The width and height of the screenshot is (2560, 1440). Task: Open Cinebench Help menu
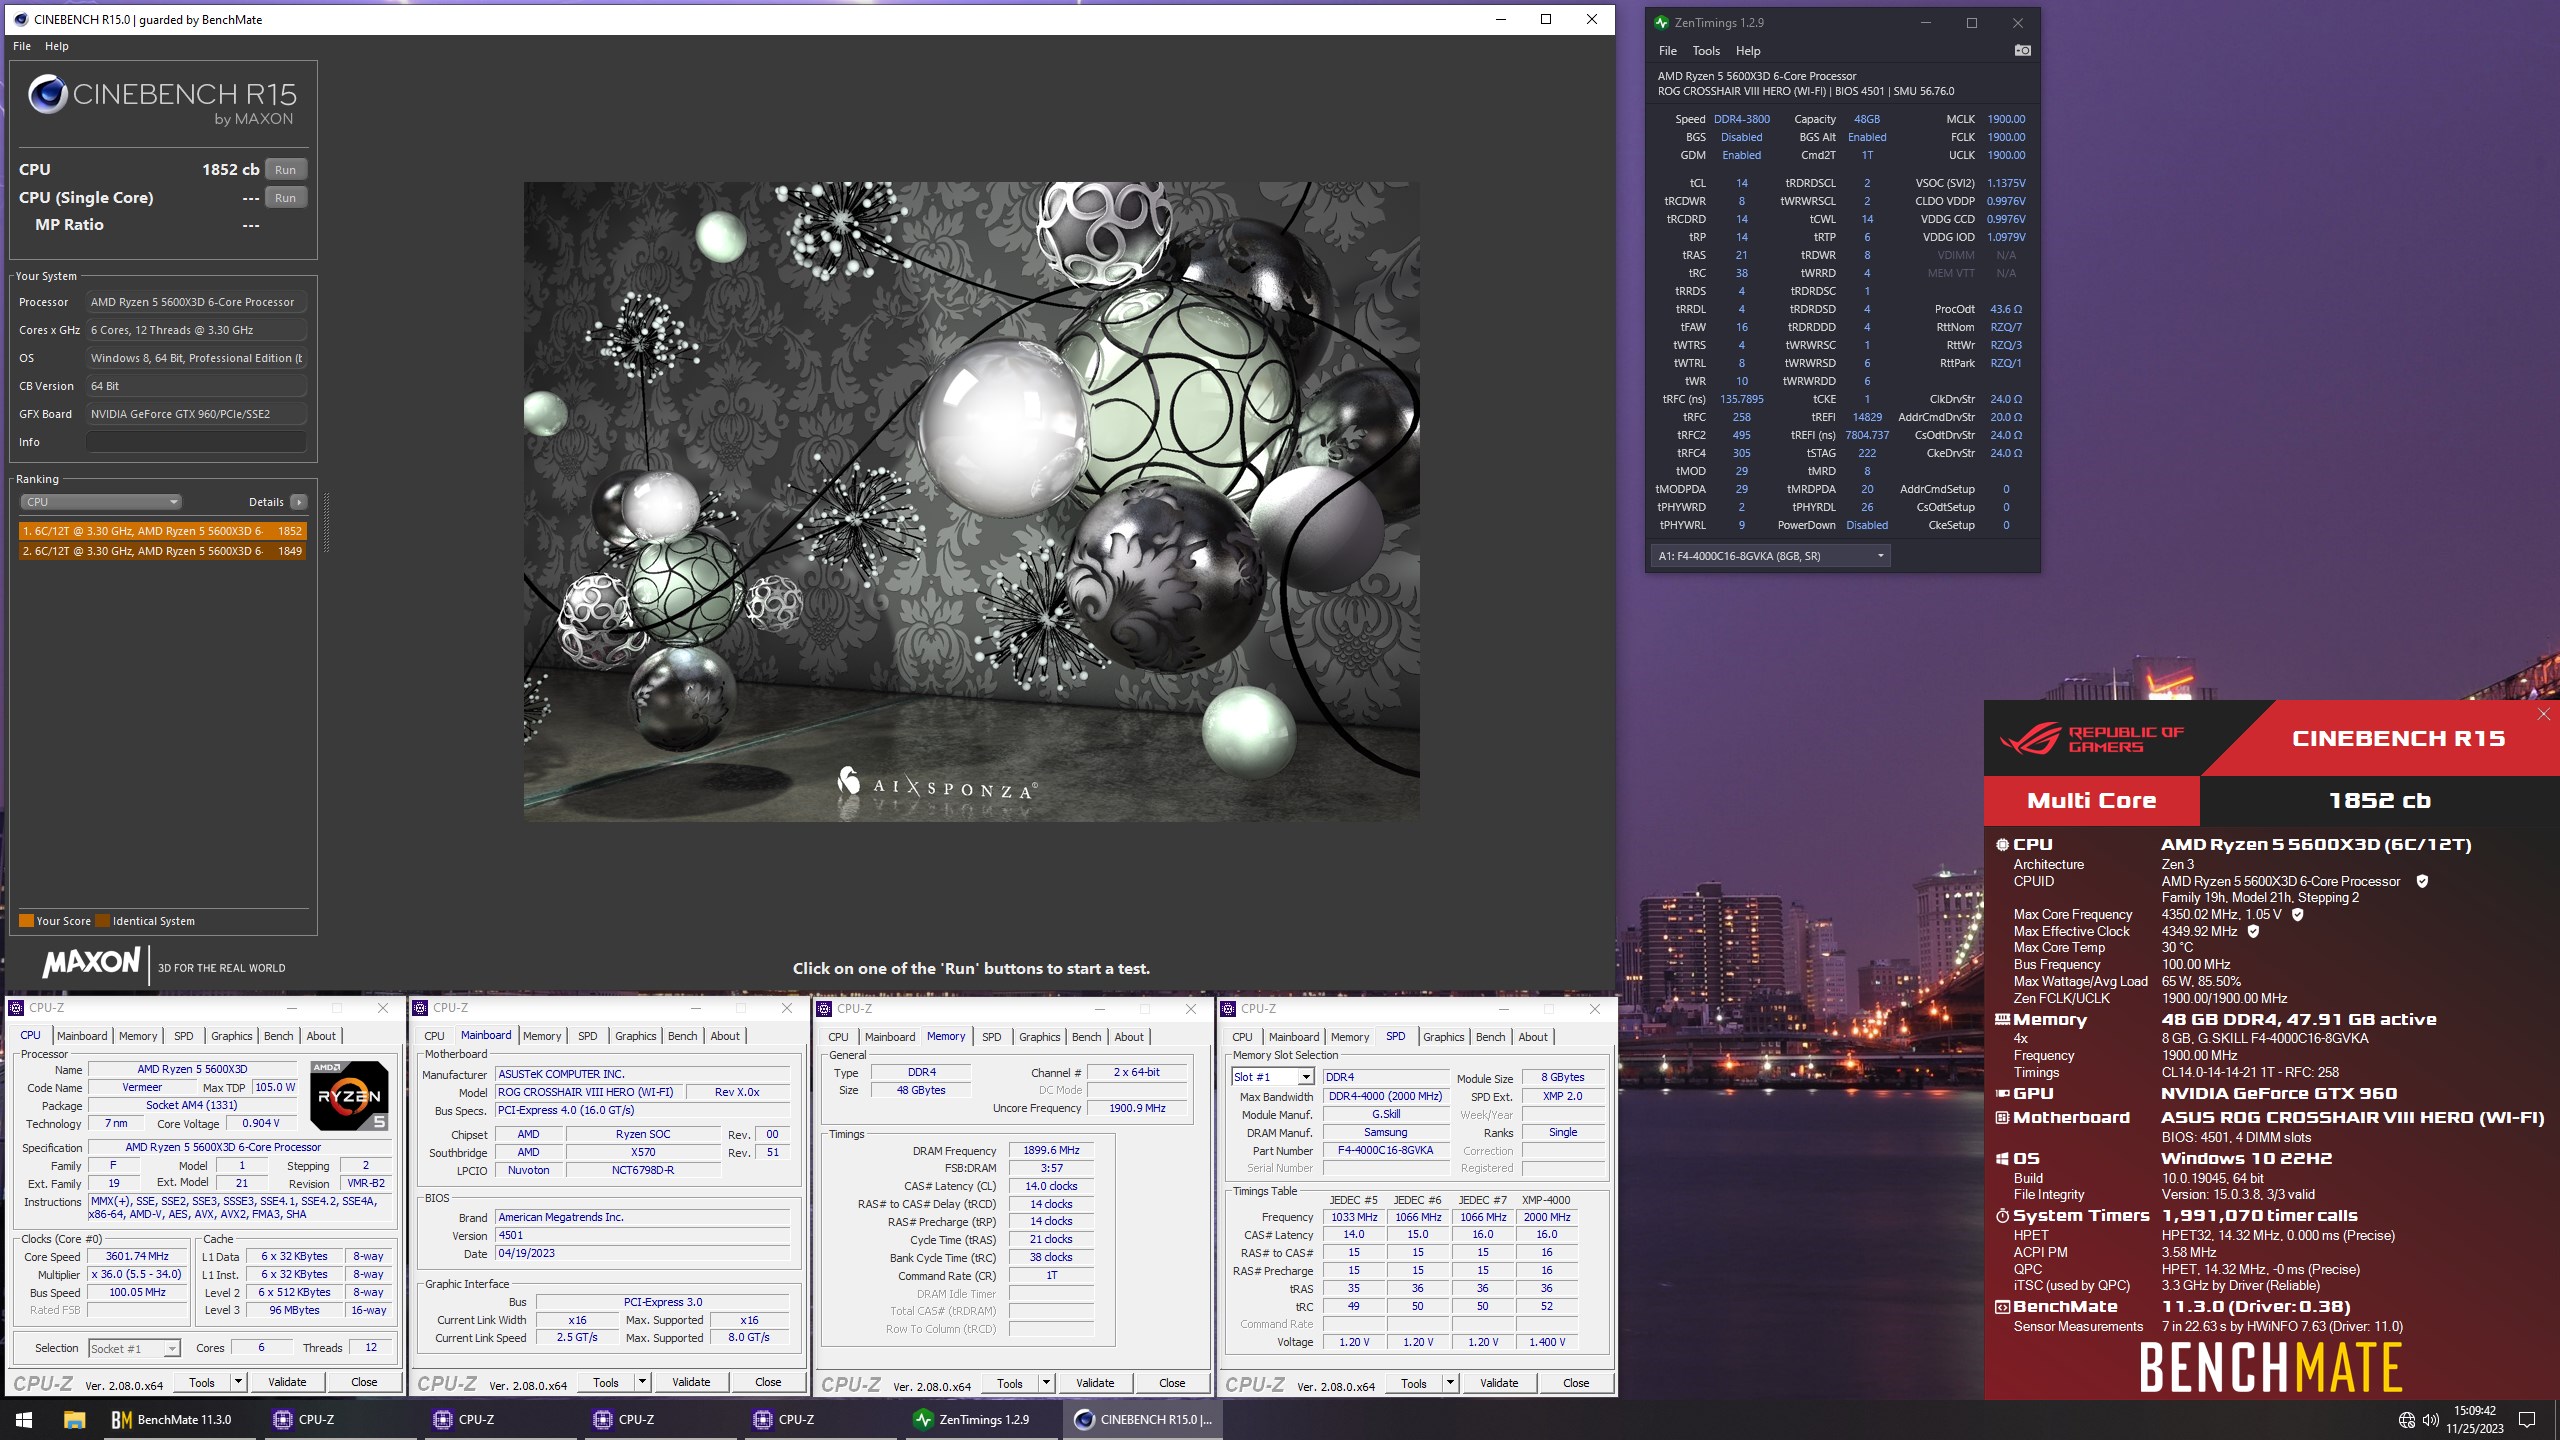[57, 46]
